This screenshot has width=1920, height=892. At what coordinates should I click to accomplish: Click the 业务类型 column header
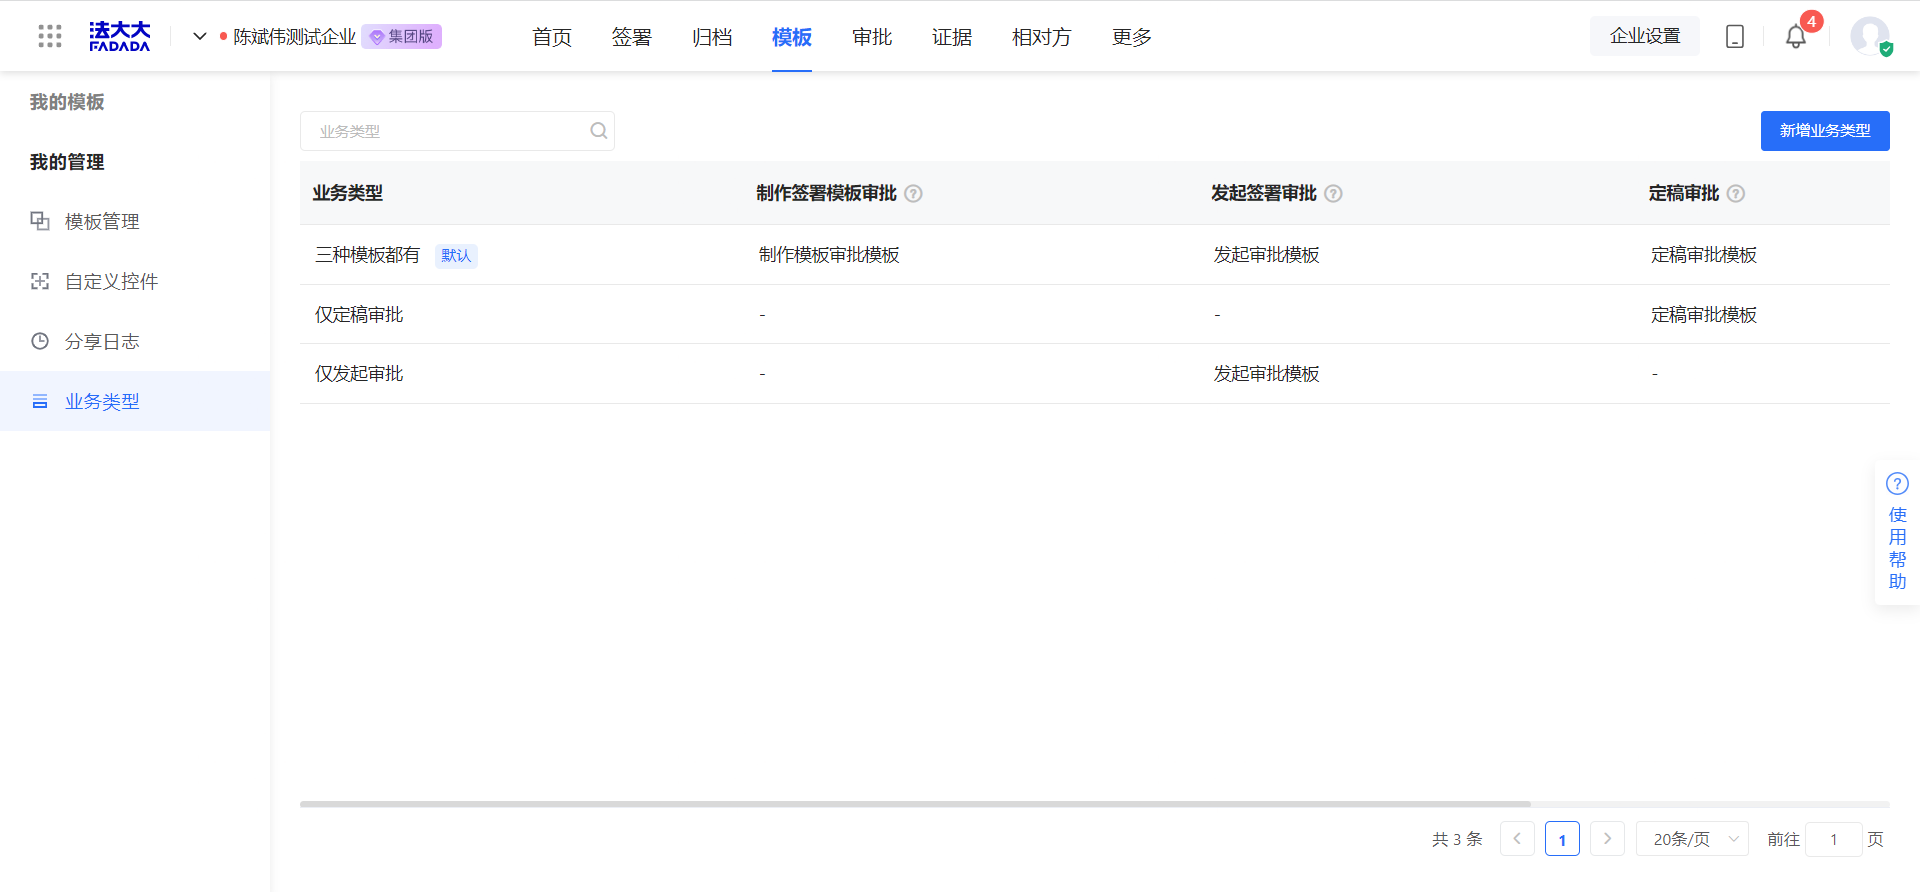tap(348, 193)
